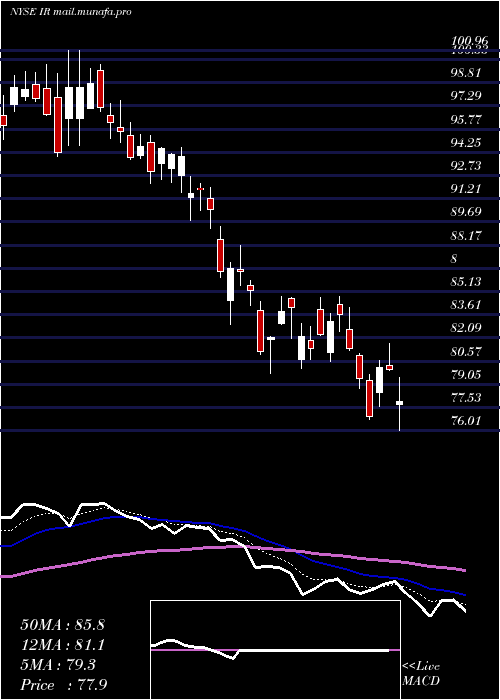500x700 pixels.
Task: Select the 92.73 price axis label
Action: click(466, 166)
